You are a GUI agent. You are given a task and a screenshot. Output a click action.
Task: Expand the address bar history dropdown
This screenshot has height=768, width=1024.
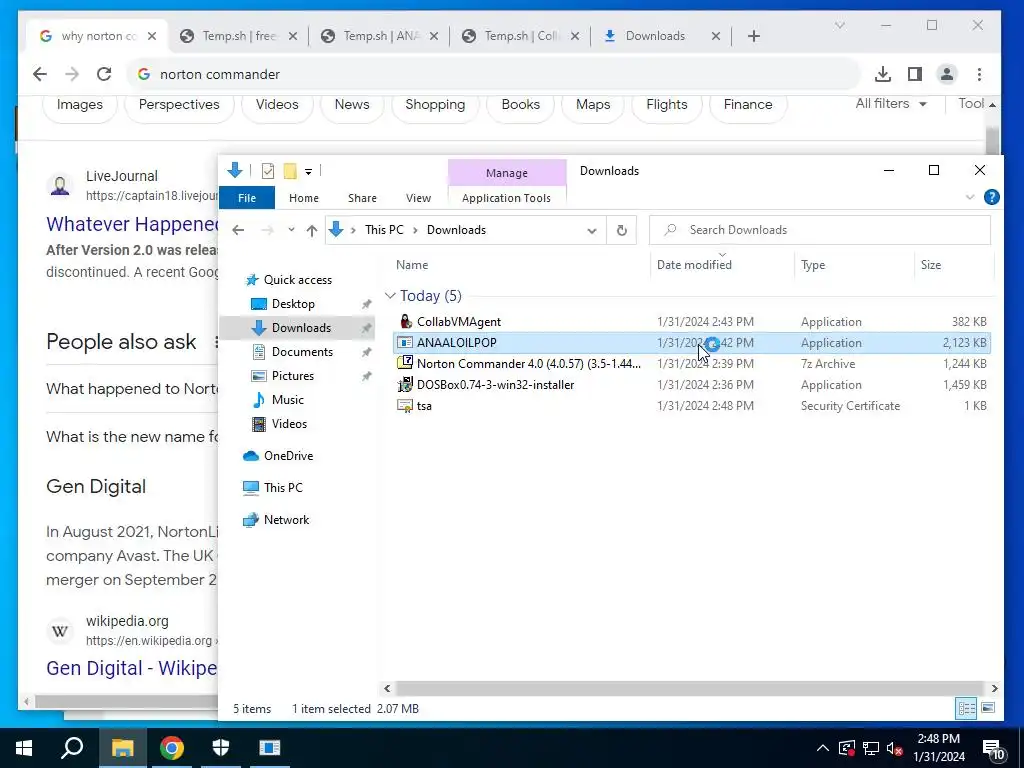click(592, 231)
